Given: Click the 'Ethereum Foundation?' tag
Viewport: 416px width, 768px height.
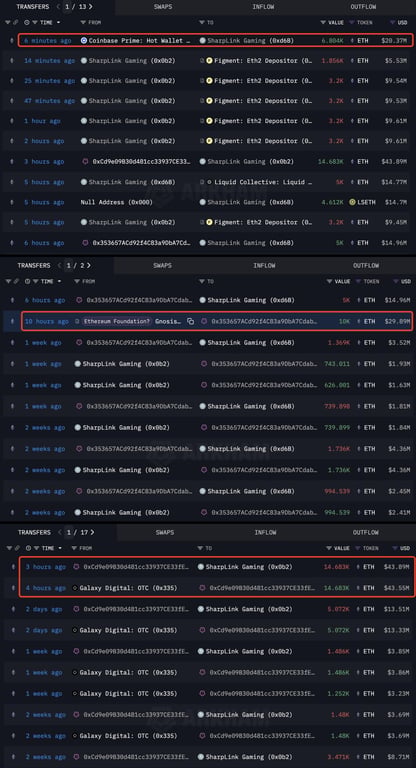Looking at the screenshot, I should point(117,322).
